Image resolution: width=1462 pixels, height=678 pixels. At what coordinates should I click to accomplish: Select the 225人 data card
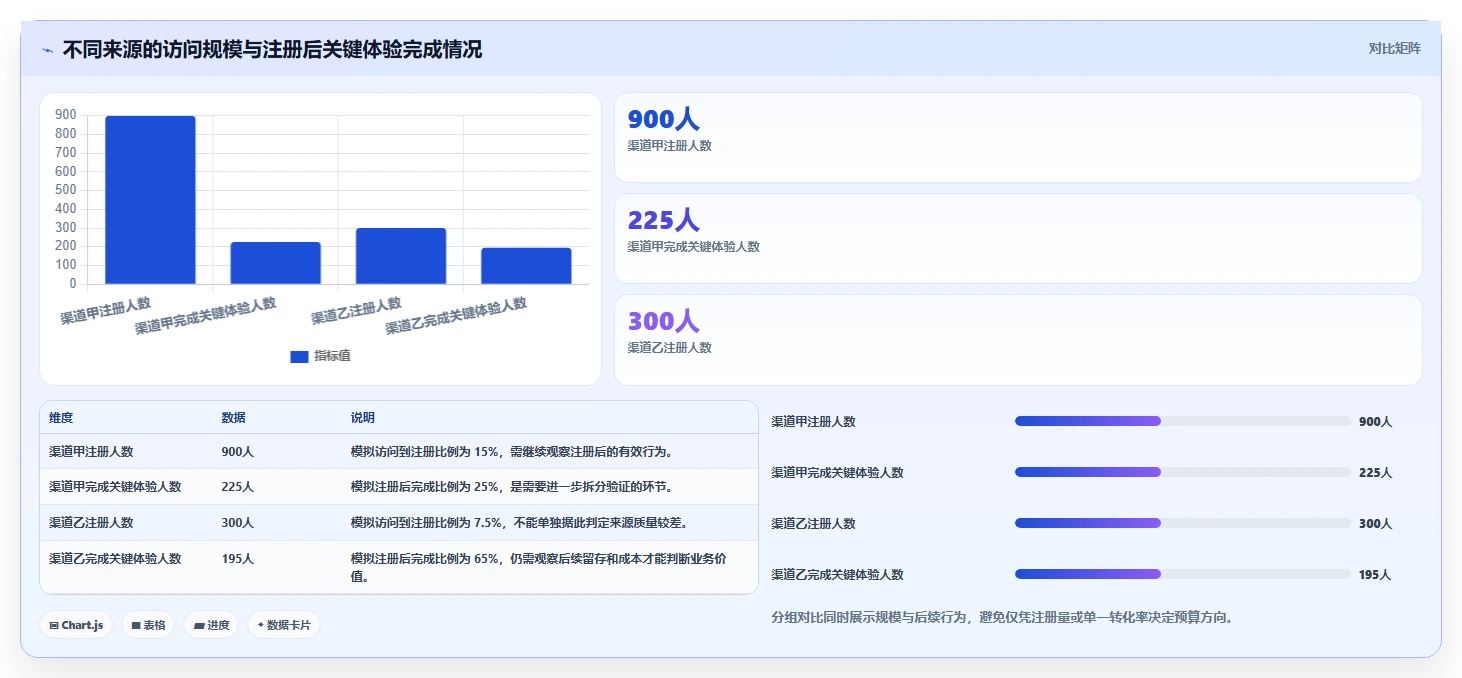(1018, 239)
